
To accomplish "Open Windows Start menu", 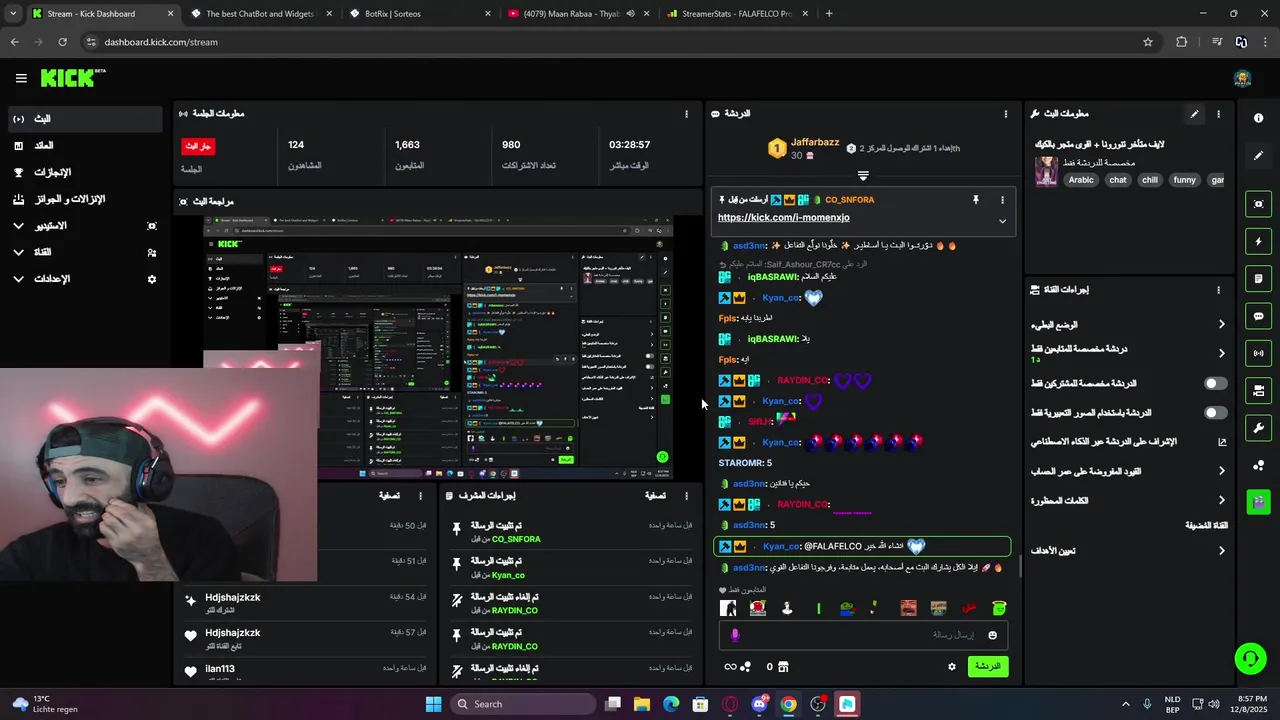I will pyautogui.click(x=433, y=704).
